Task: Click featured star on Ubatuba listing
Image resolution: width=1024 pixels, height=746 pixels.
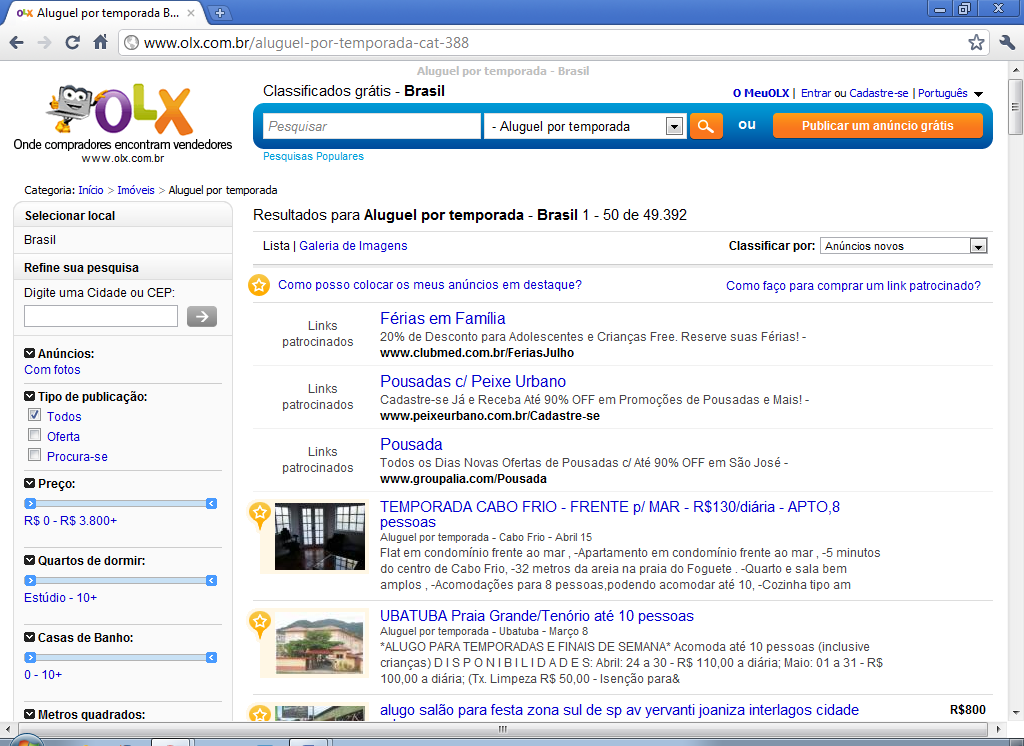Action: coord(260,623)
